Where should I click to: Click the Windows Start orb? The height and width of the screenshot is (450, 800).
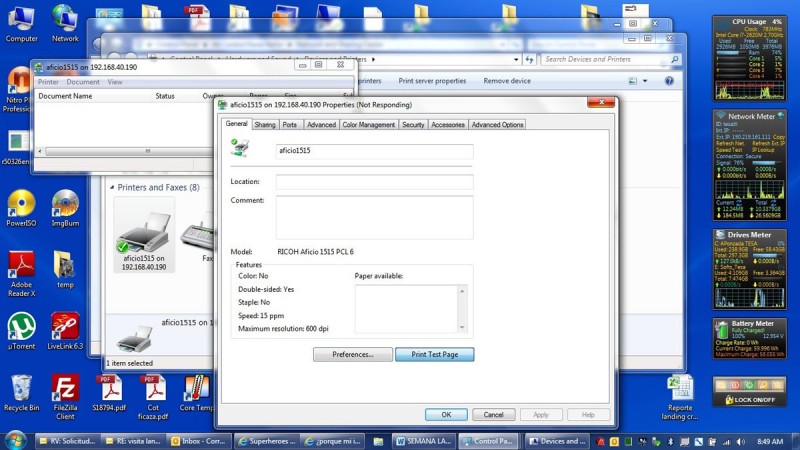15,440
